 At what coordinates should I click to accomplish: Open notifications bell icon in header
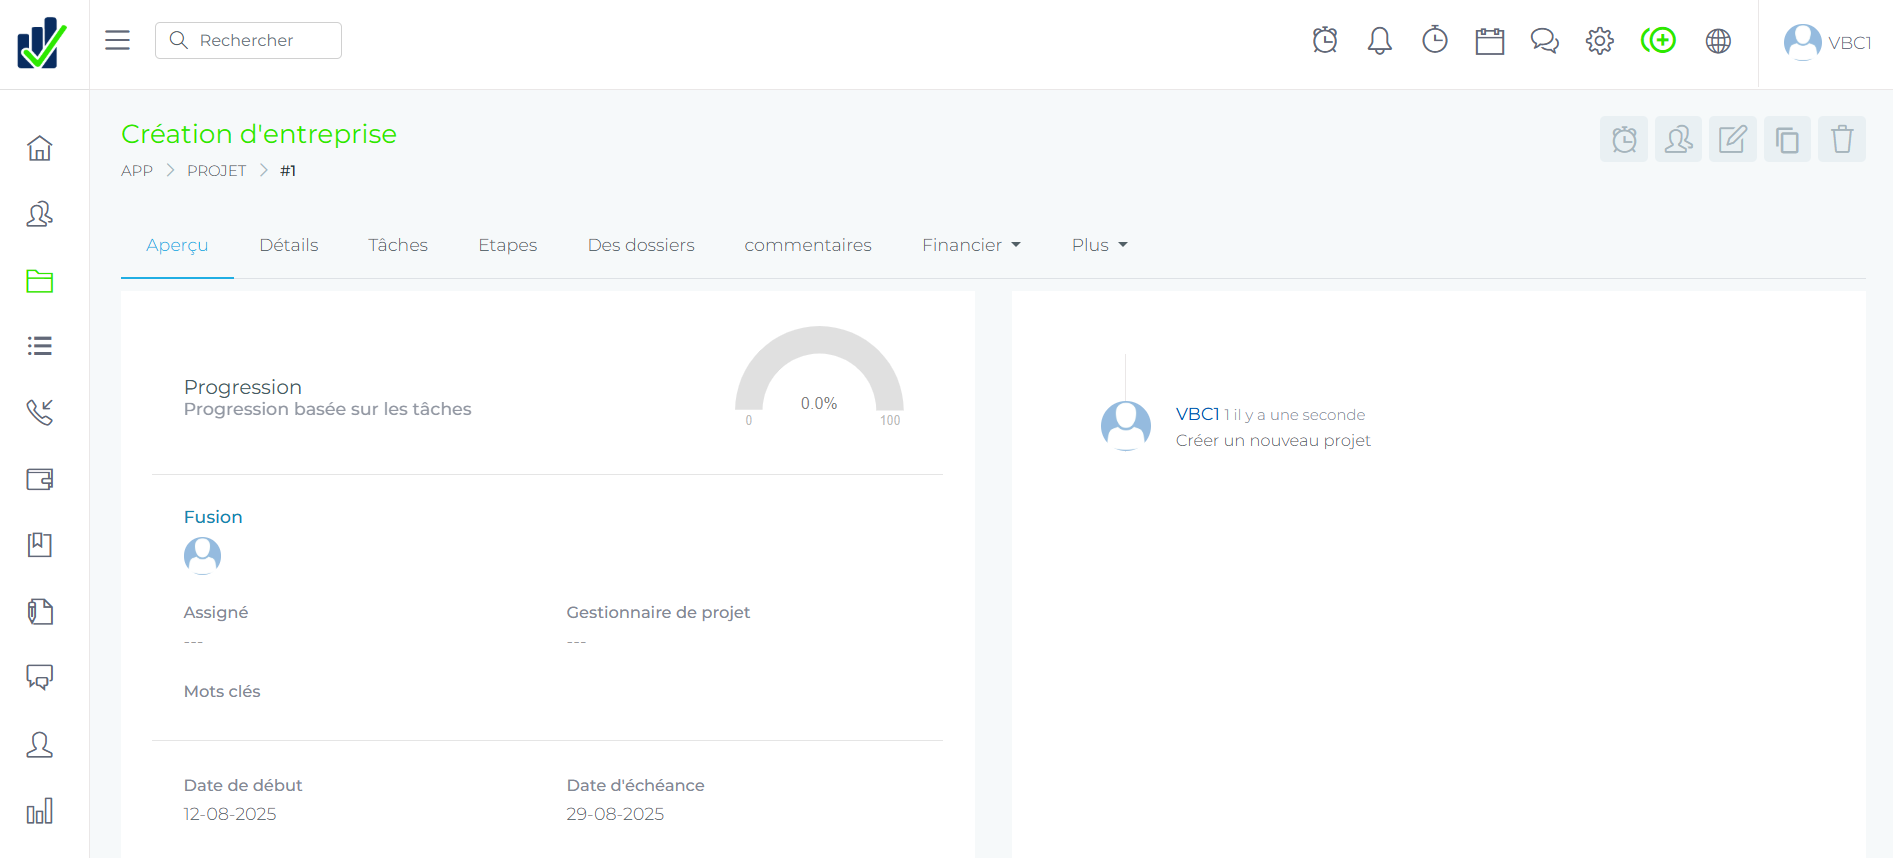1379,41
